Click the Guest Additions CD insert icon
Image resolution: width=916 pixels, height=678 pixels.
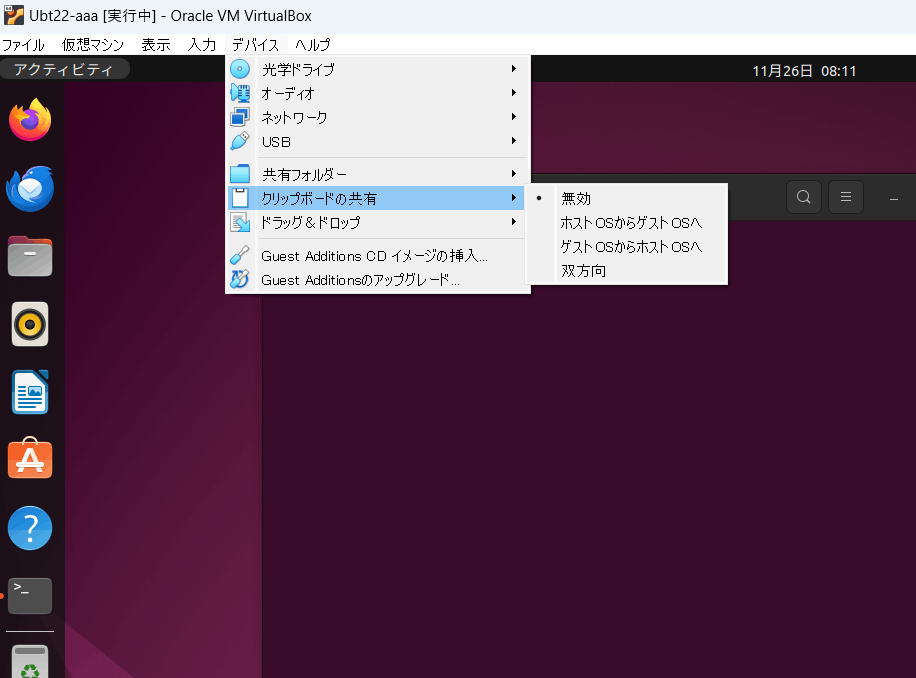point(240,255)
